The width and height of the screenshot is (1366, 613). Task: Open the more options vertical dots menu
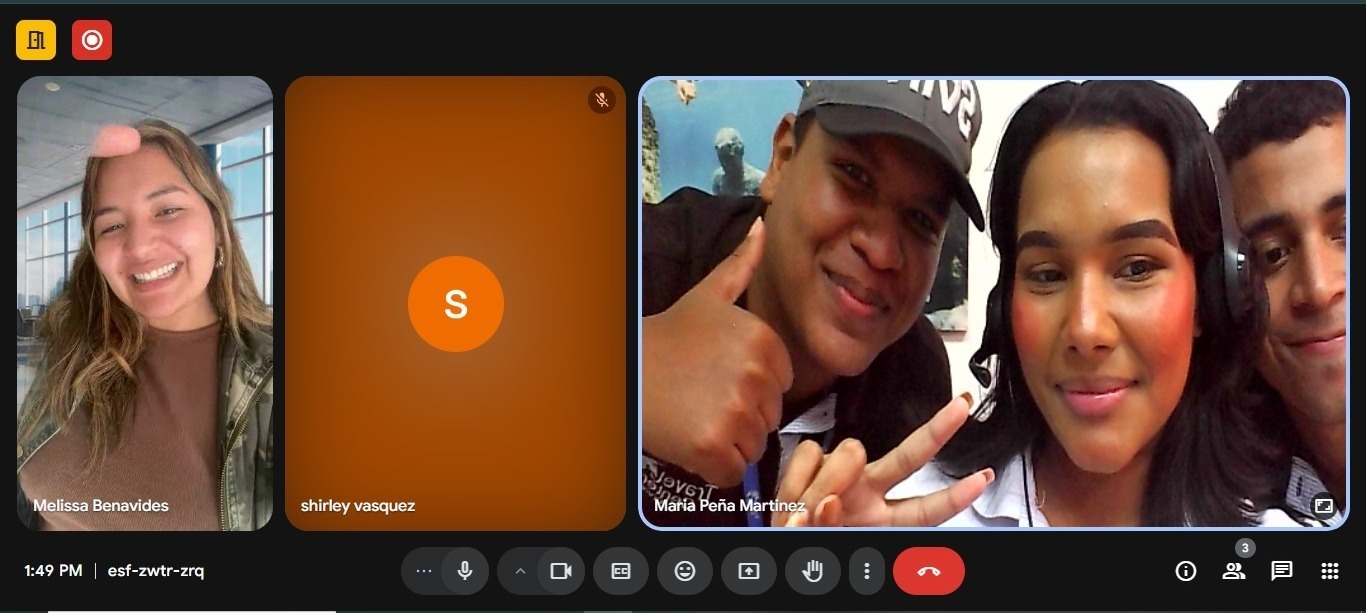point(866,571)
